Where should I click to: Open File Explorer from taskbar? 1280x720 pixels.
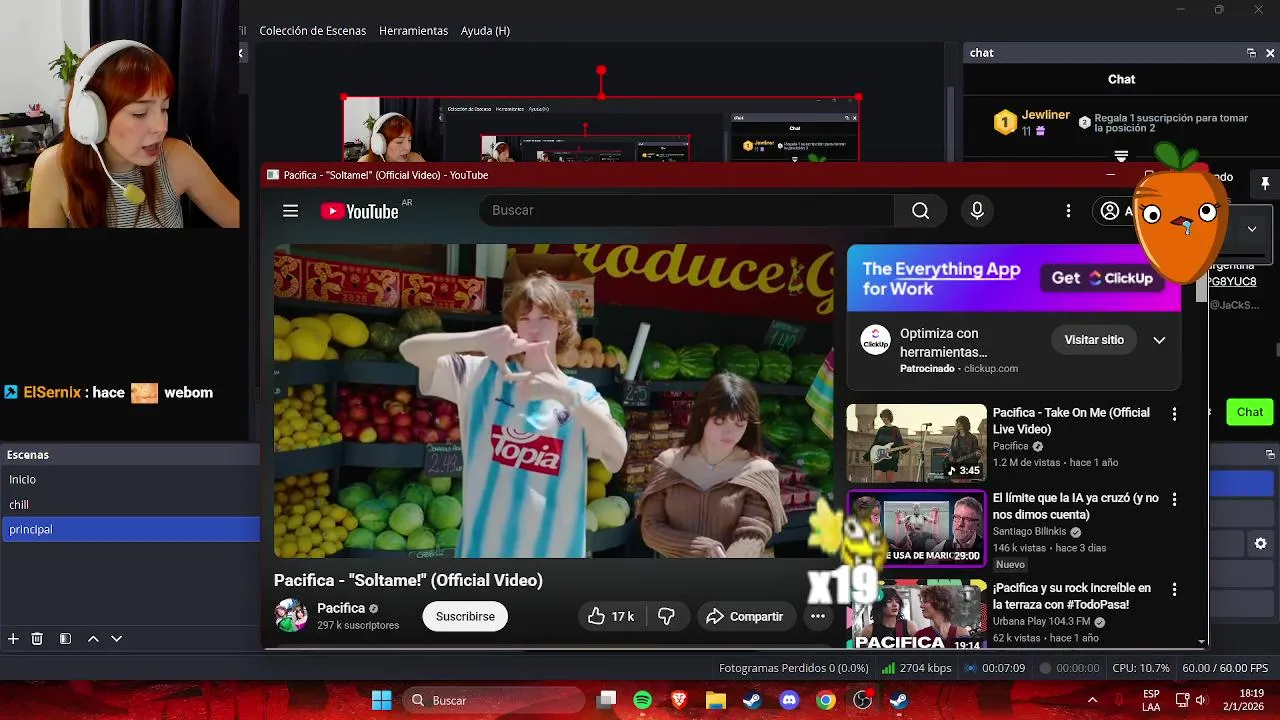(x=715, y=700)
